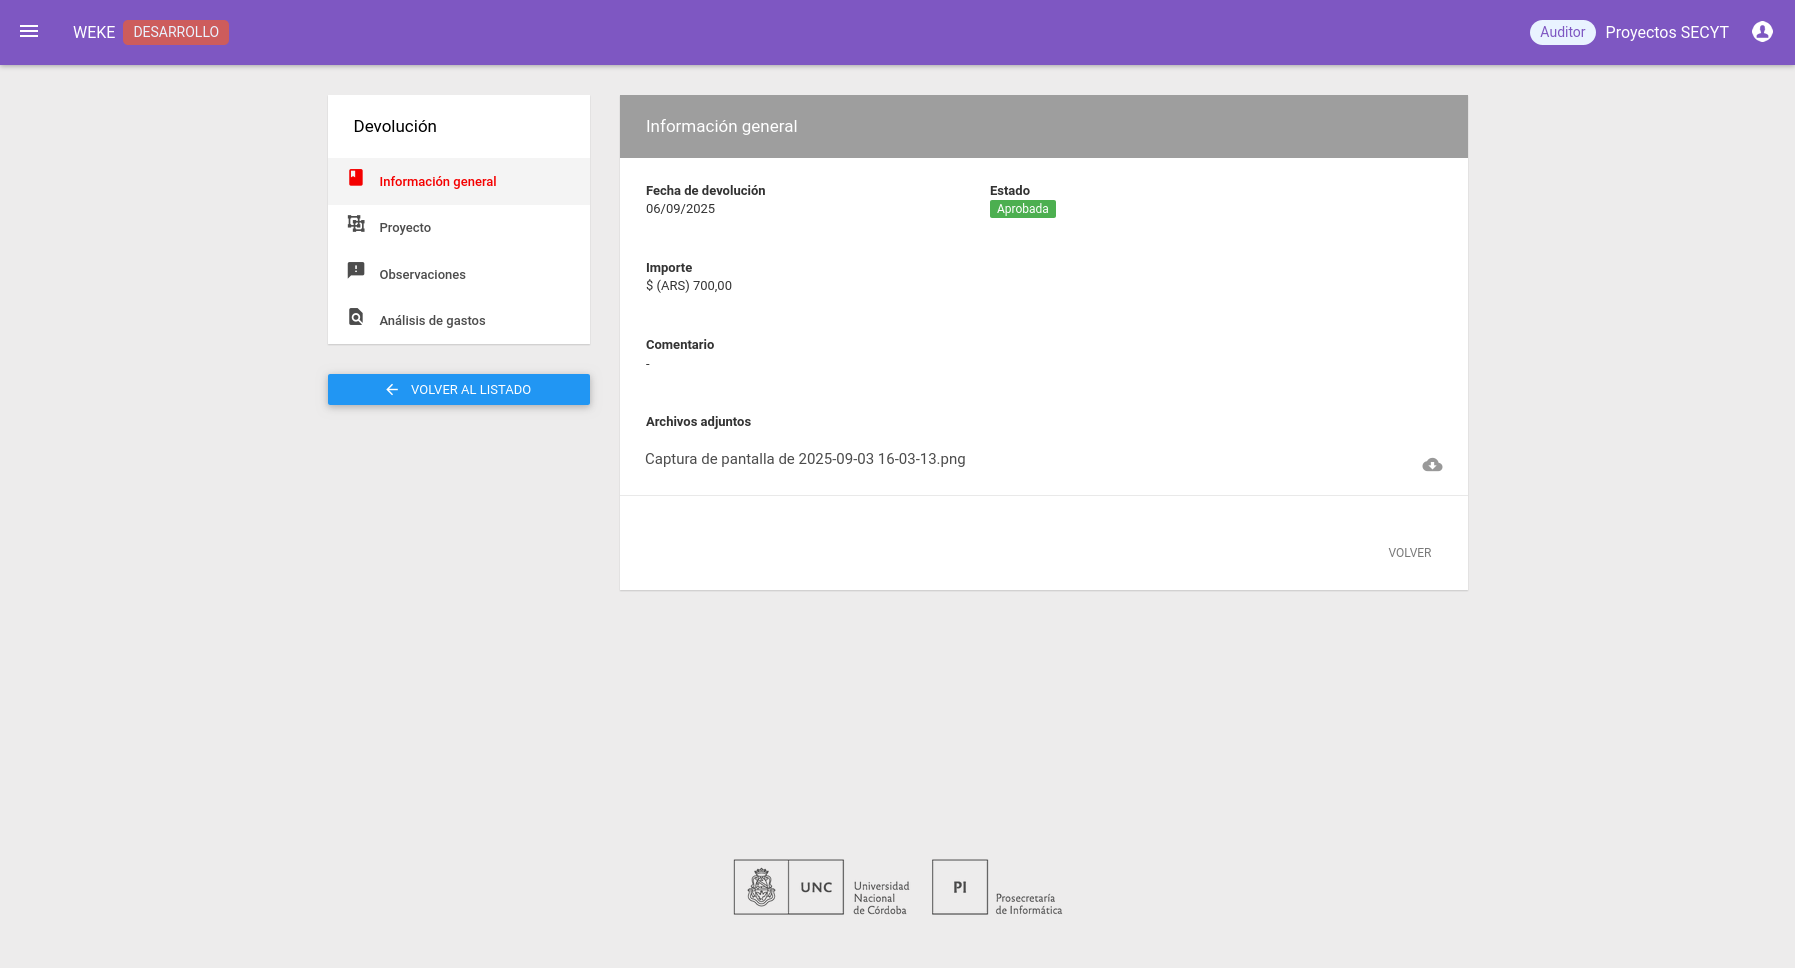The image size is (1795, 968).
Task: Select Información general in sidebar
Action: point(437,182)
